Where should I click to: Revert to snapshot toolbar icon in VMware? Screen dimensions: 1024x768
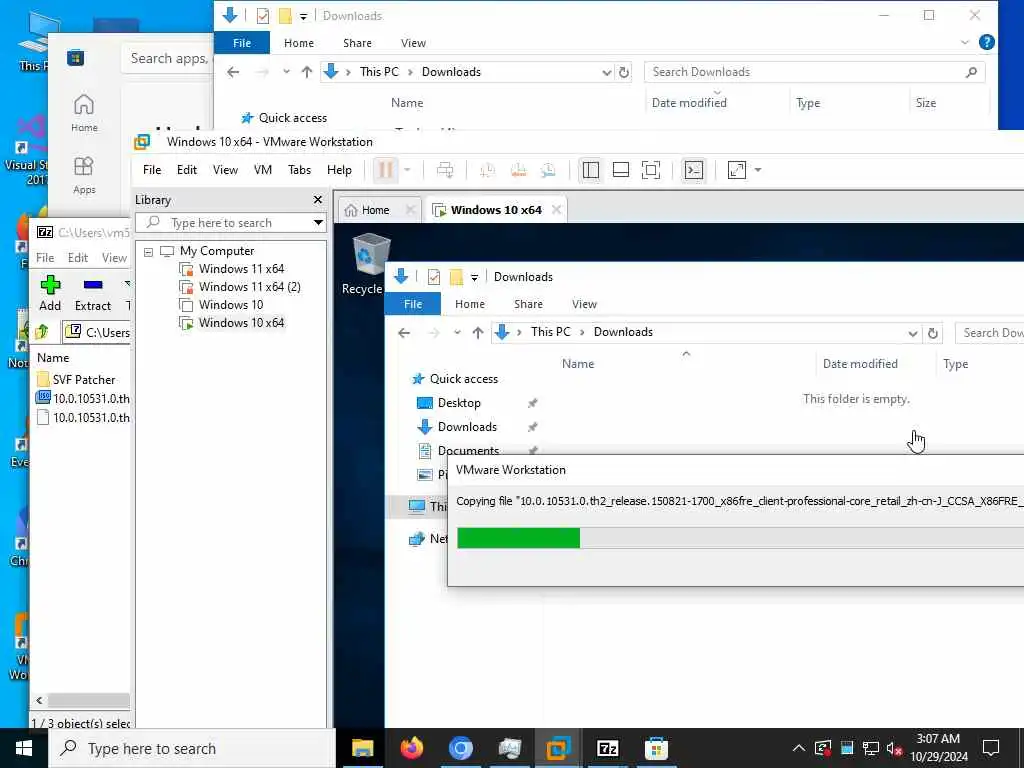(519, 170)
